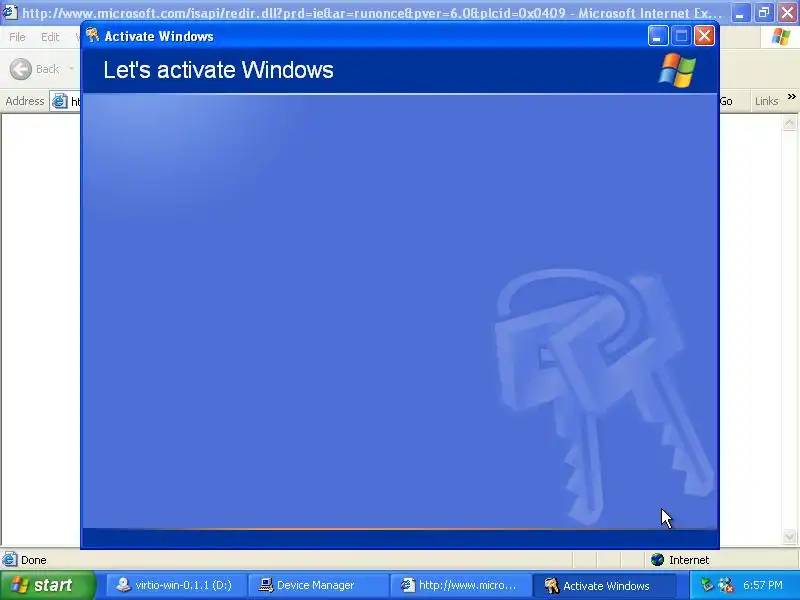
Task: Switch to virtio-win-0.1.1 (D:) taskbar button
Action: coord(176,585)
